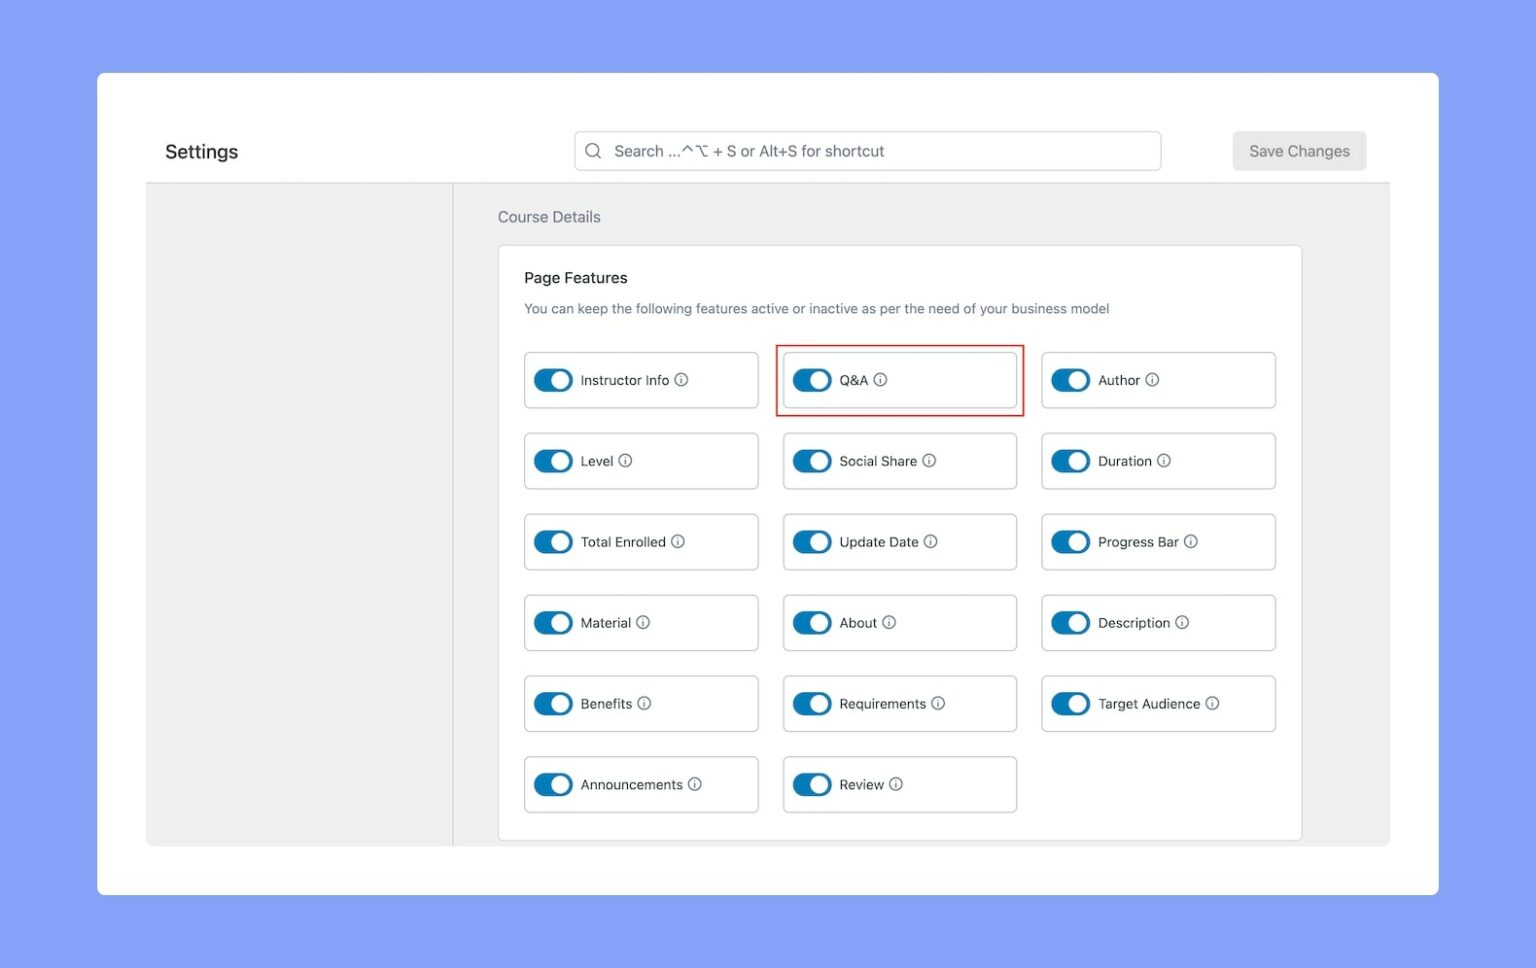Turn off the Progress Bar toggle

click(x=1071, y=542)
